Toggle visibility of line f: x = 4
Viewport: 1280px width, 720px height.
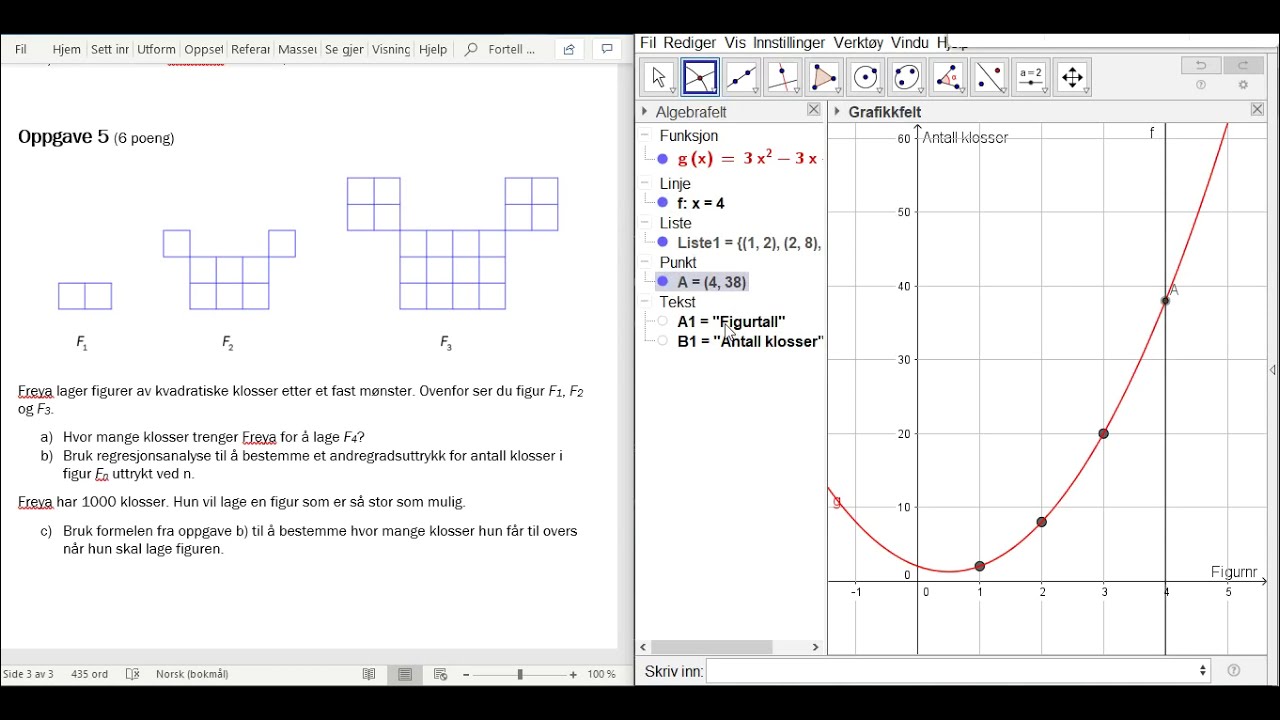[663, 203]
